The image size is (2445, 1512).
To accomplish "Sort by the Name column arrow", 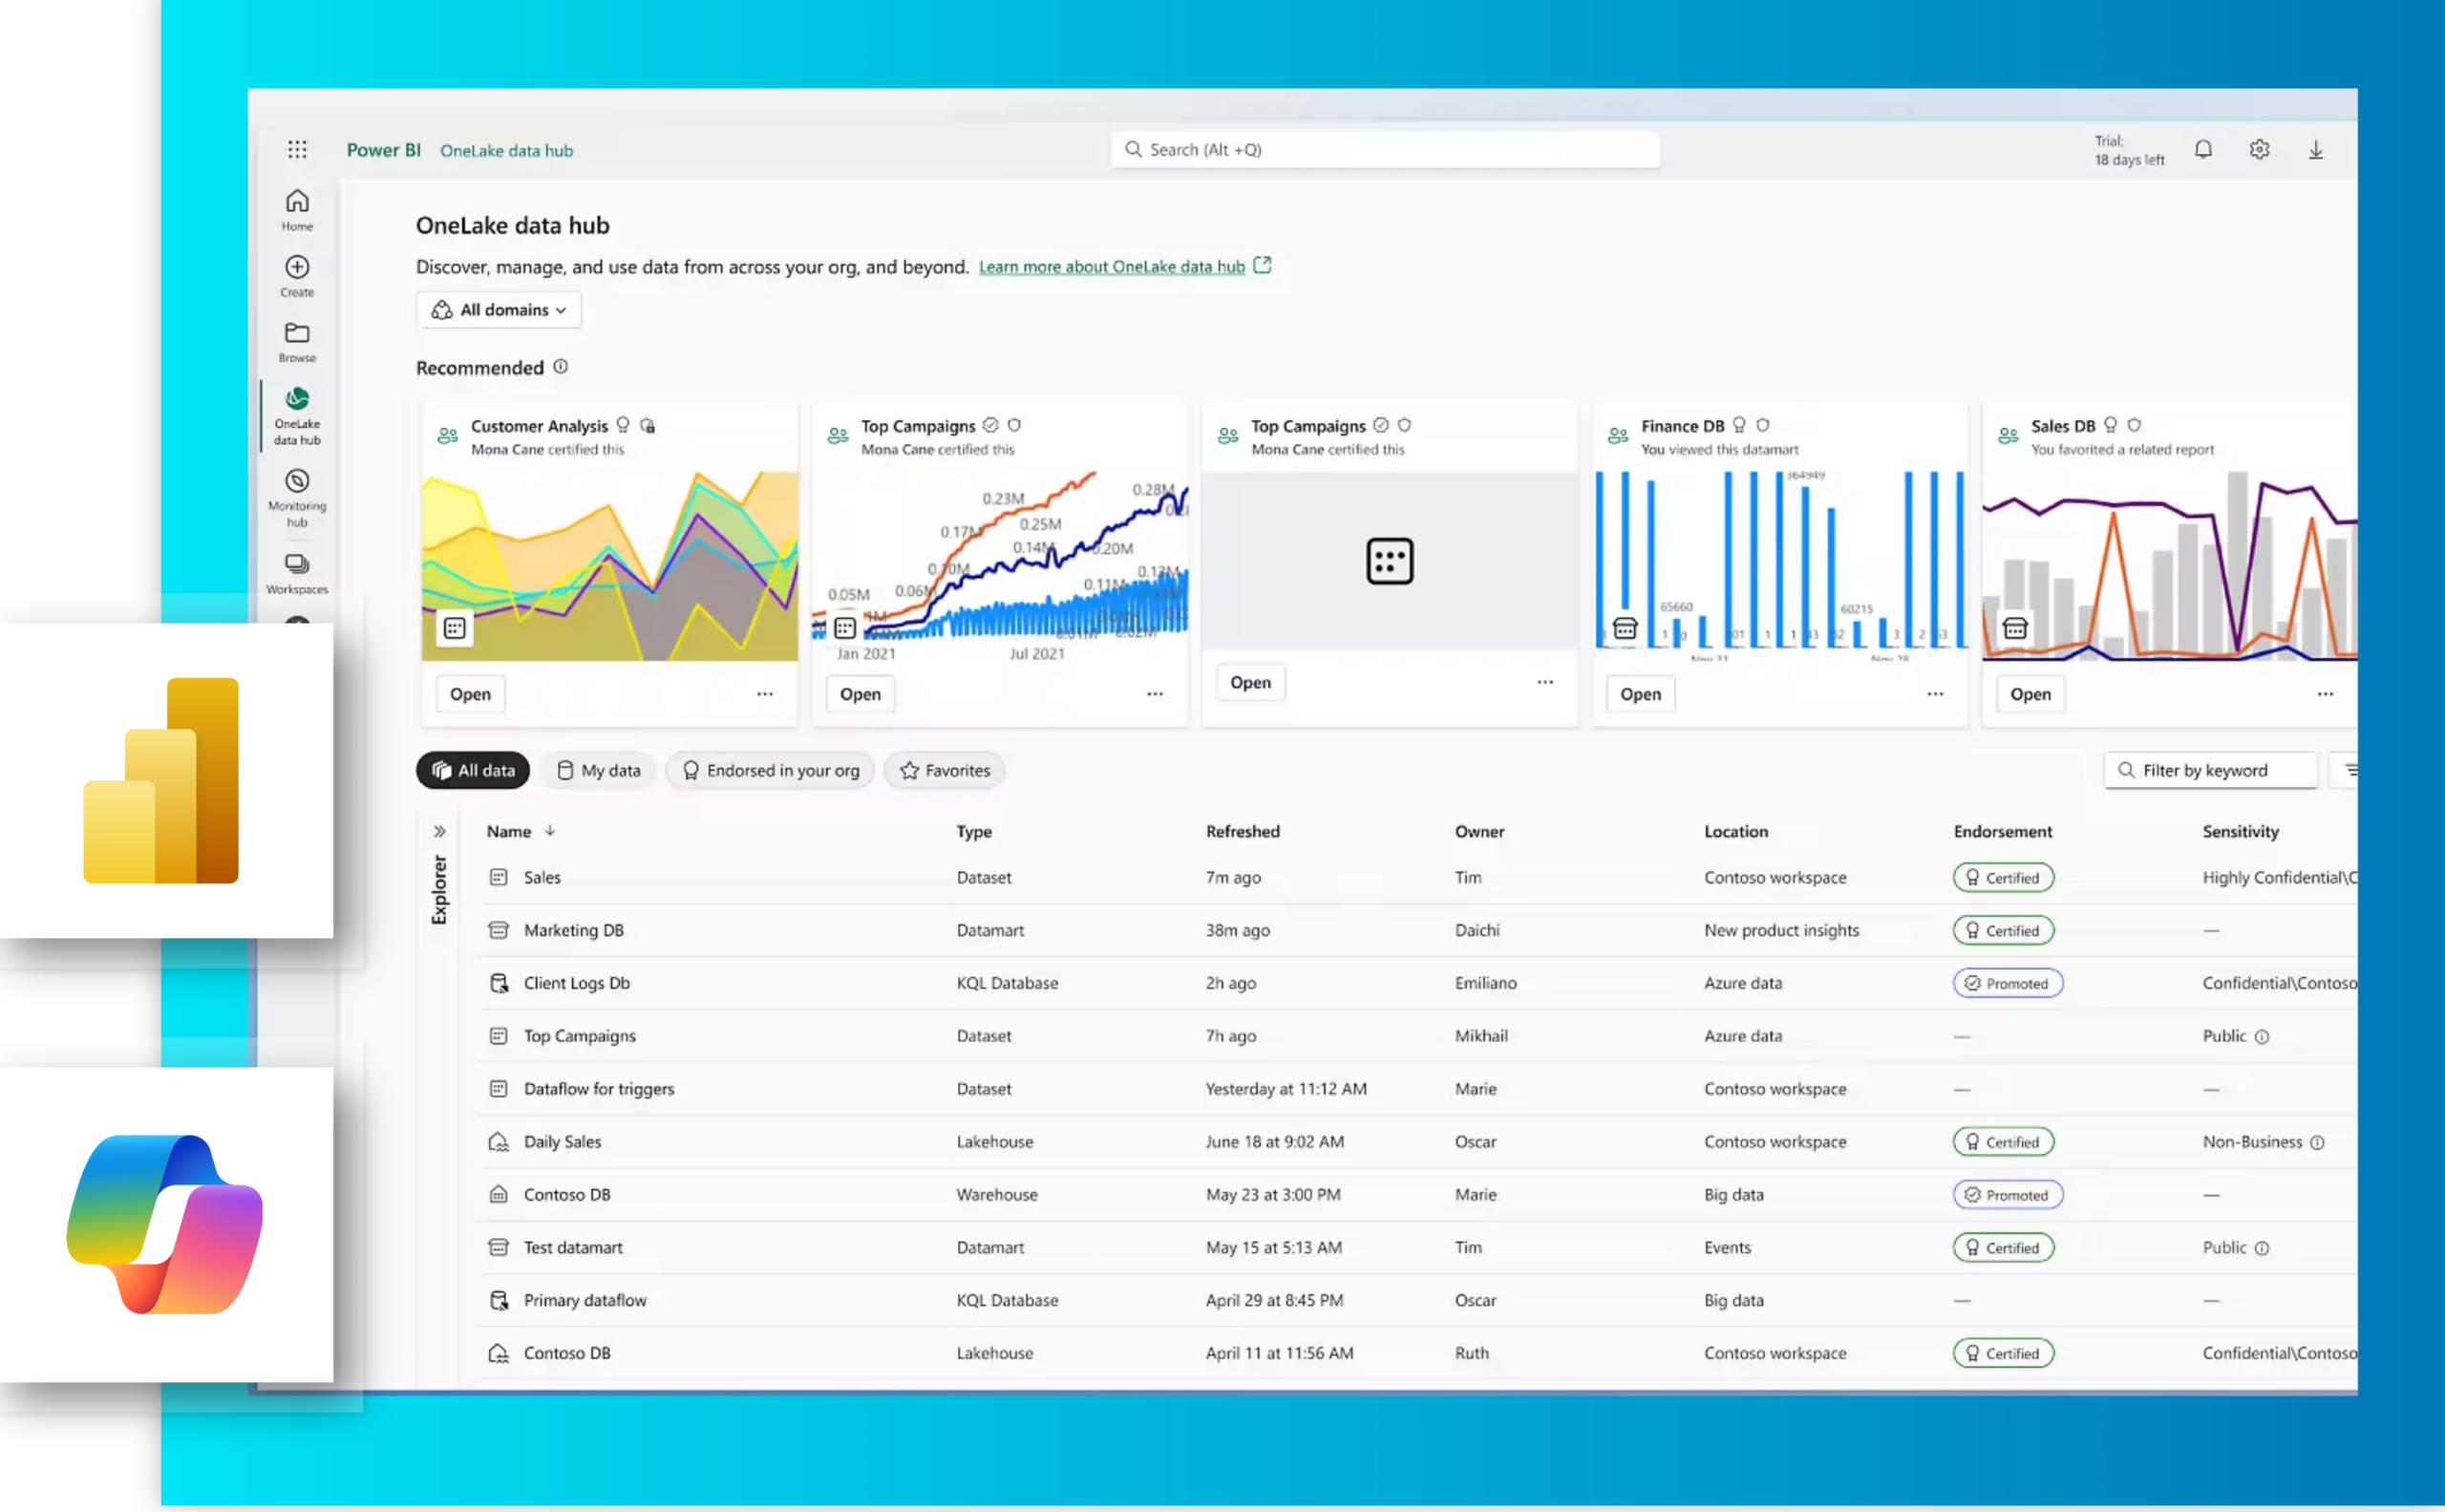I will 550,831.
